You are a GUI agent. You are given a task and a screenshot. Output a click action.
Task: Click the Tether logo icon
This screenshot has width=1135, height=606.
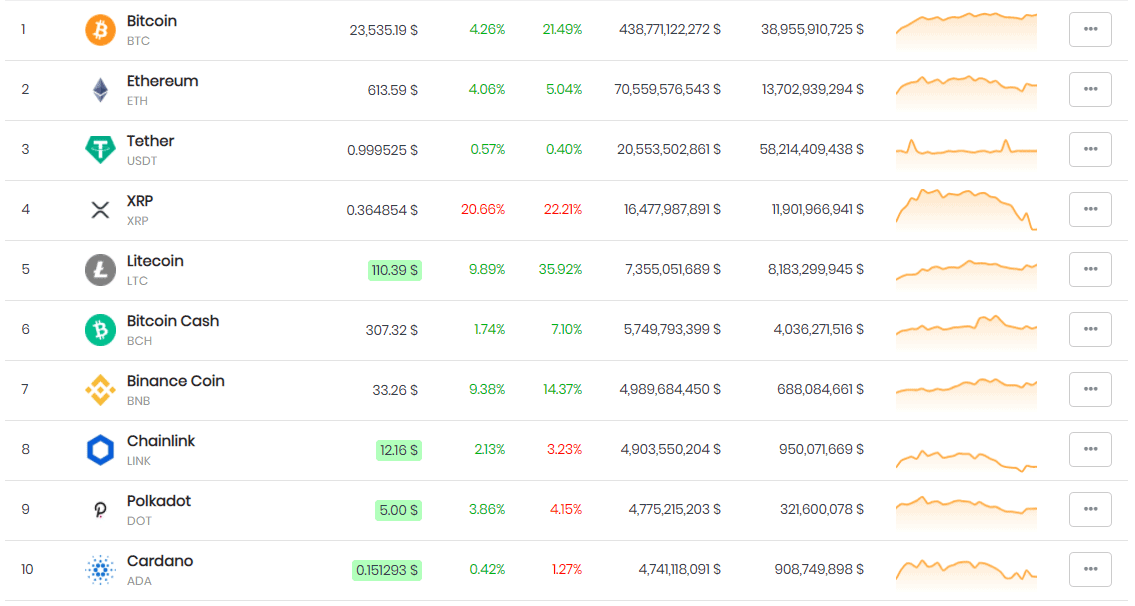click(100, 150)
